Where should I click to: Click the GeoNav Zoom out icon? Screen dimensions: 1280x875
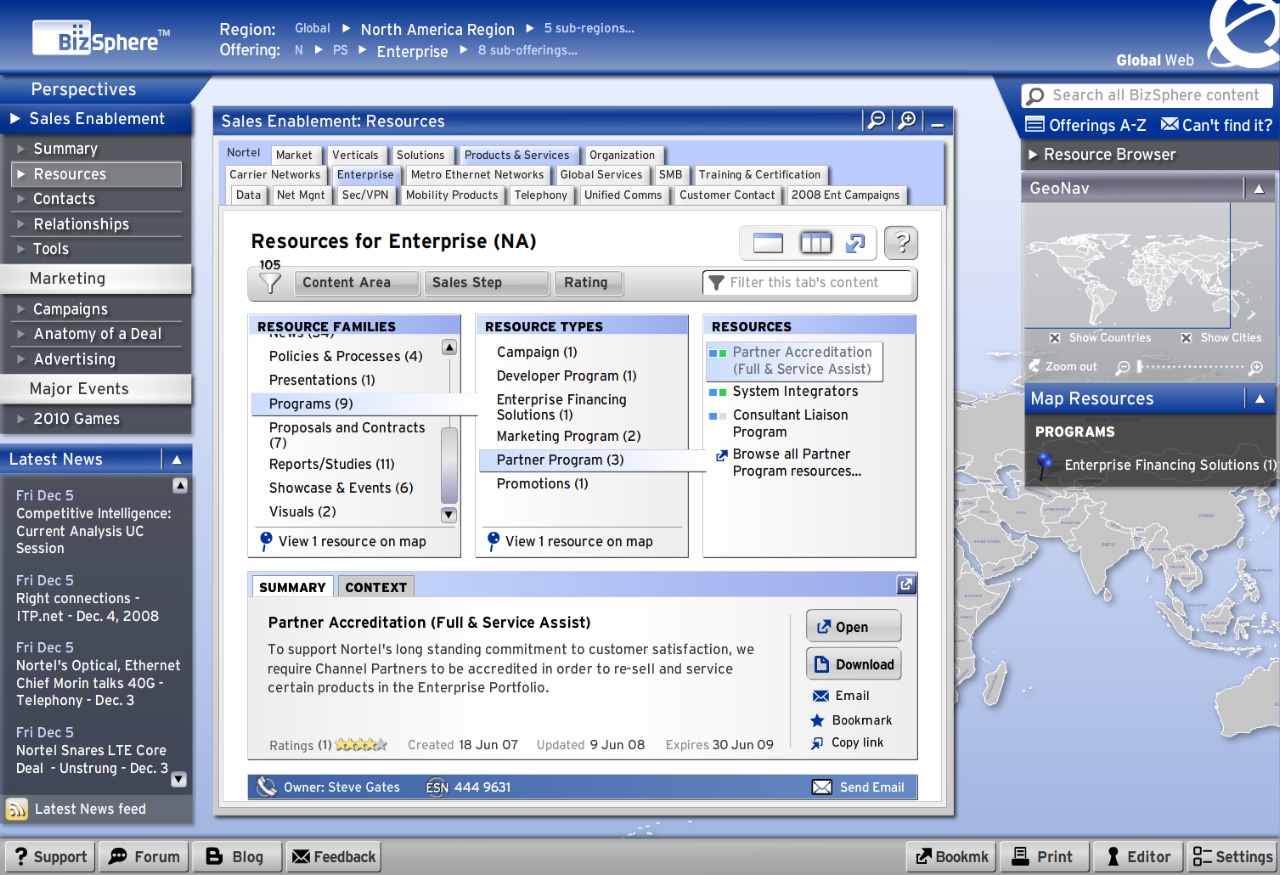(1035, 367)
